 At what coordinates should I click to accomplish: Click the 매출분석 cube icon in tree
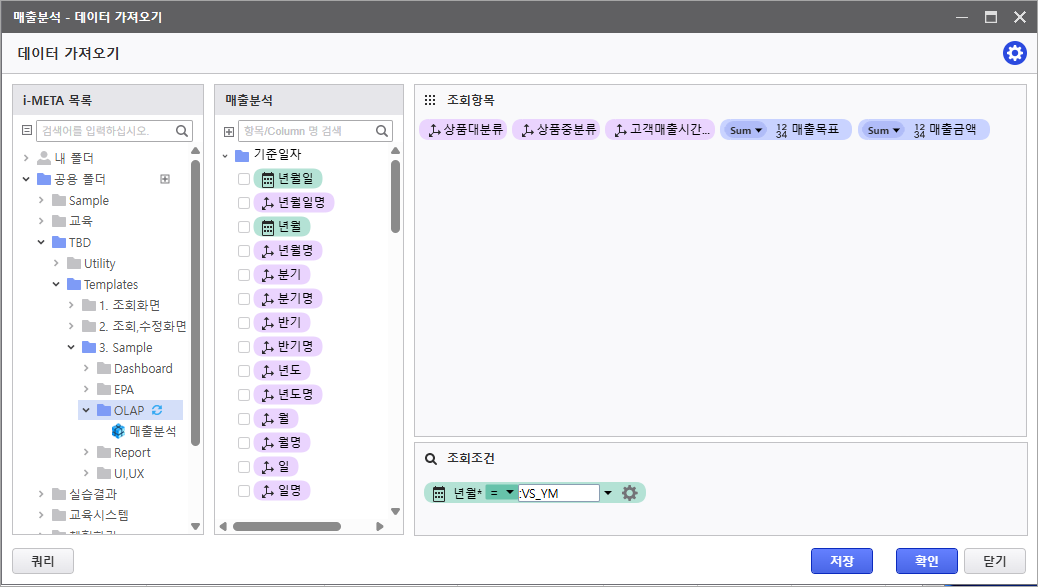[x=118, y=431]
